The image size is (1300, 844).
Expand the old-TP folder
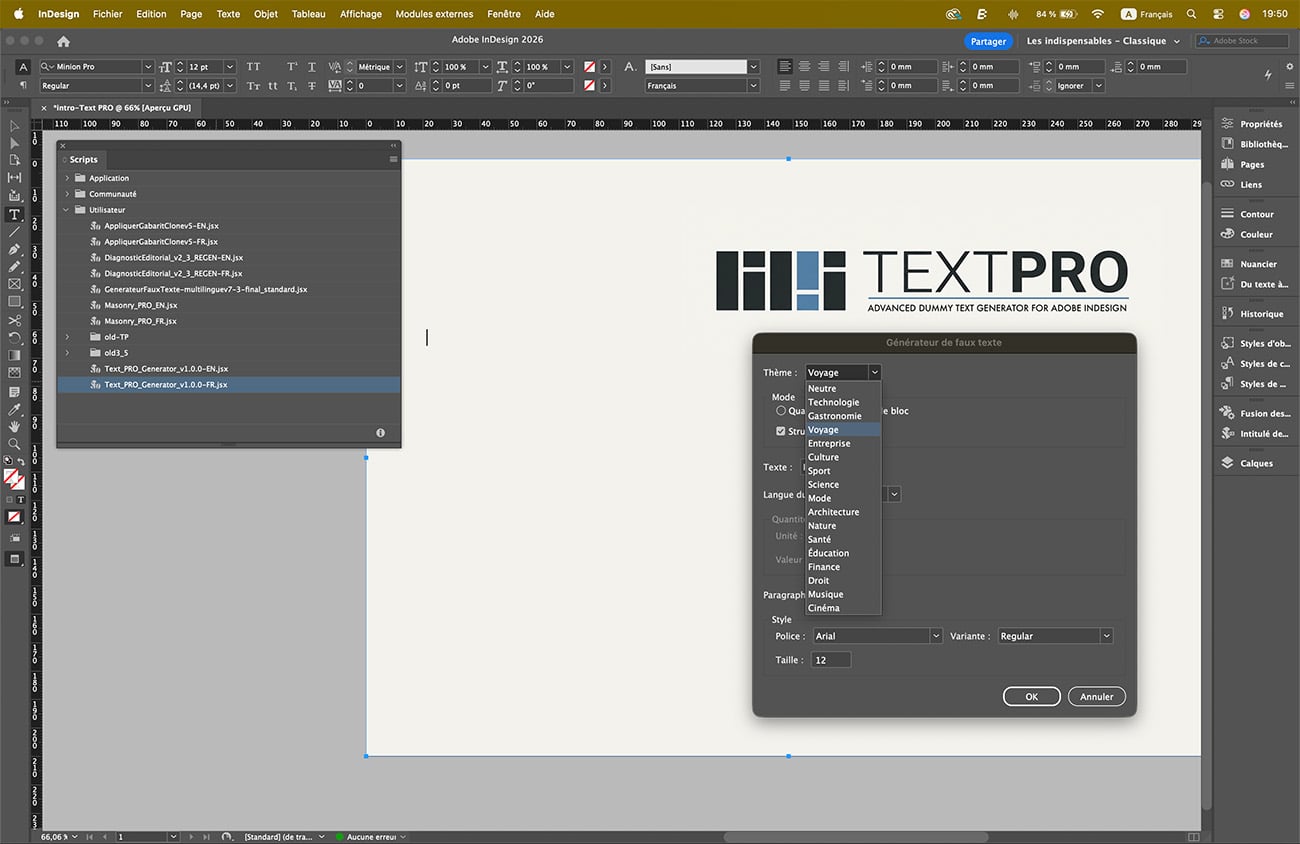pos(68,337)
